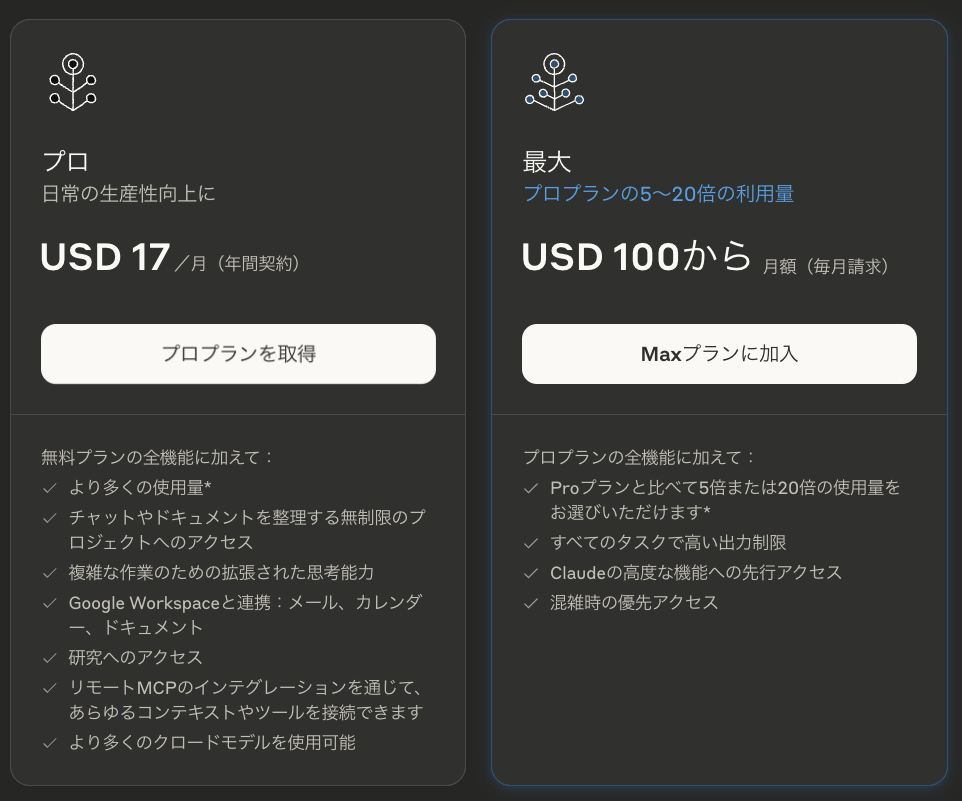The width and height of the screenshot is (962, 801).
Task: Click the プロプランを取得 button
Action: pos(238,354)
